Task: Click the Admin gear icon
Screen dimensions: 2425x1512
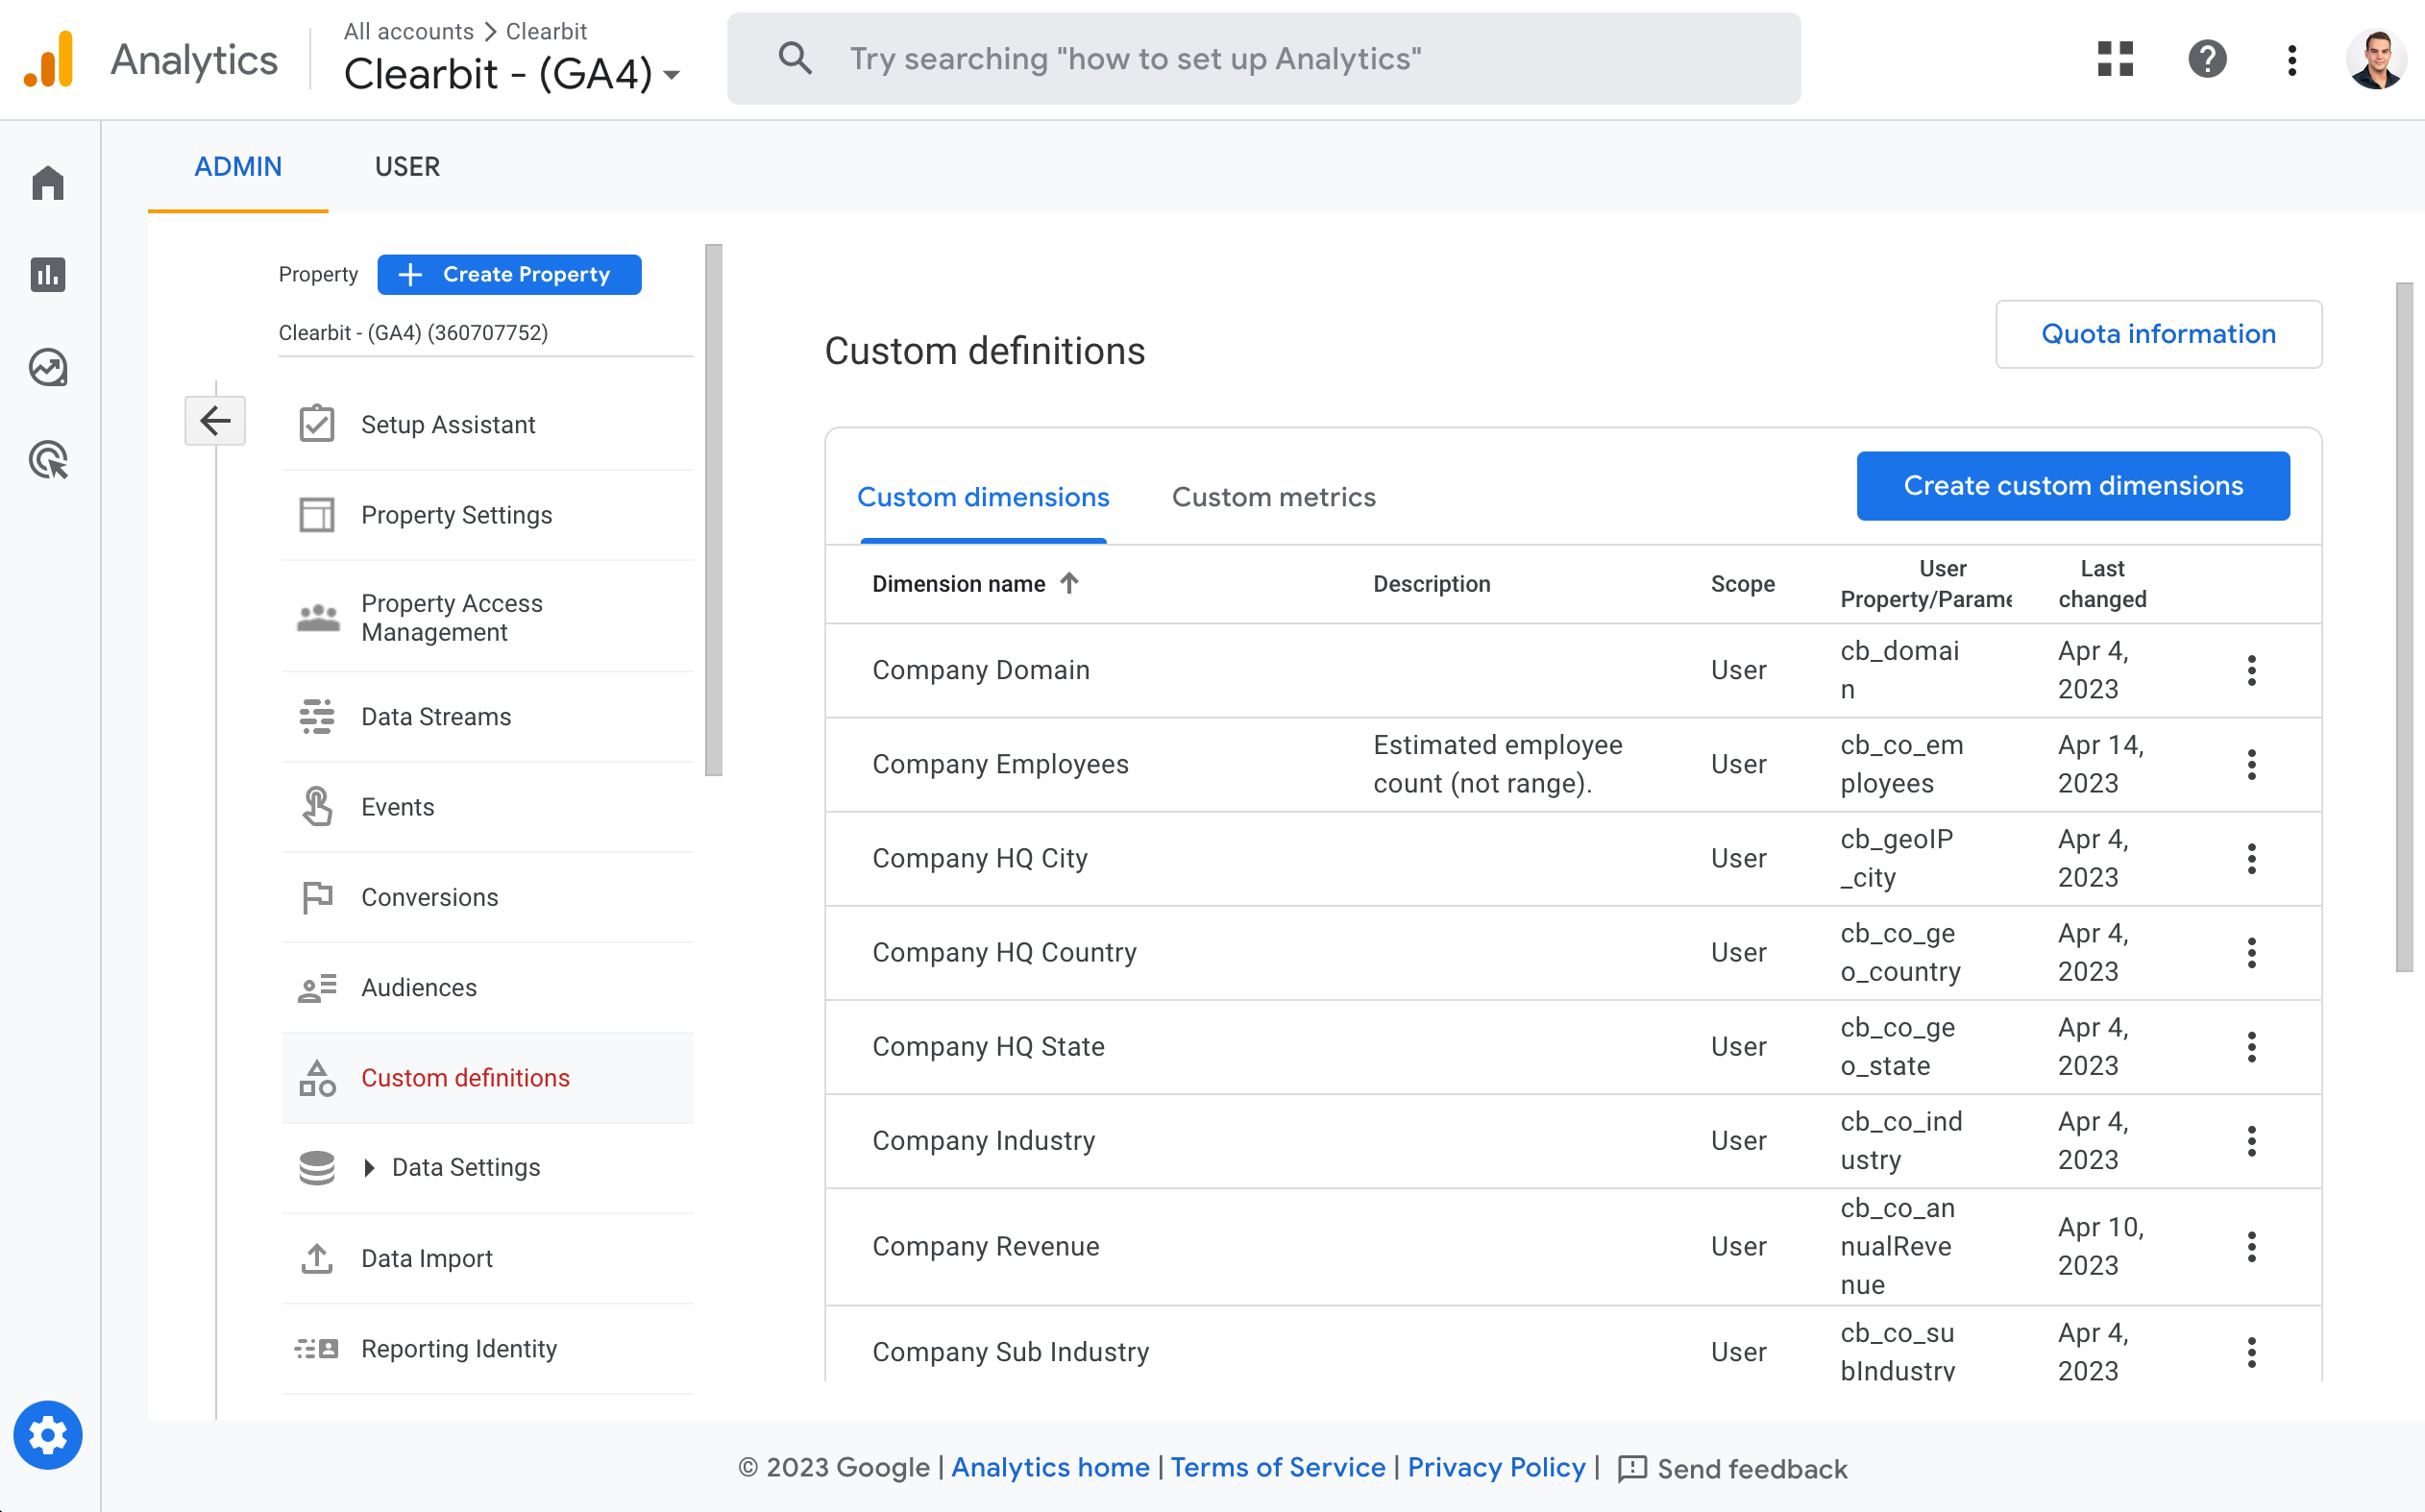Action: point(48,1435)
